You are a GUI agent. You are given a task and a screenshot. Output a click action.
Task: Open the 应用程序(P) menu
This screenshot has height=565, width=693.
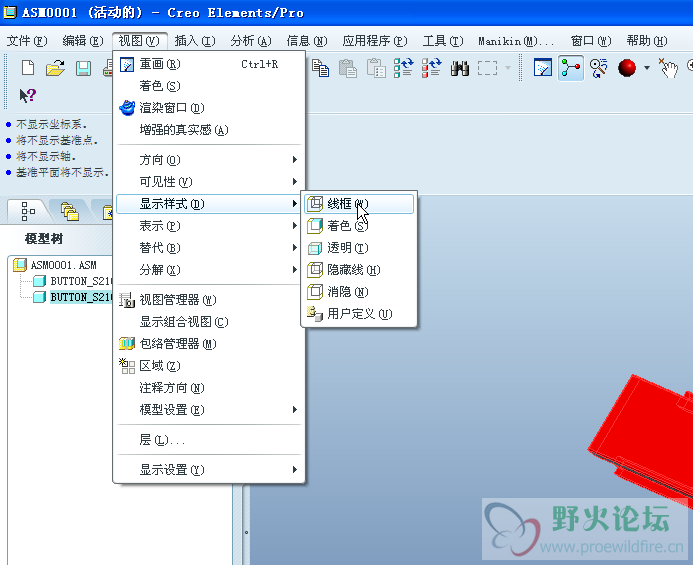375,41
